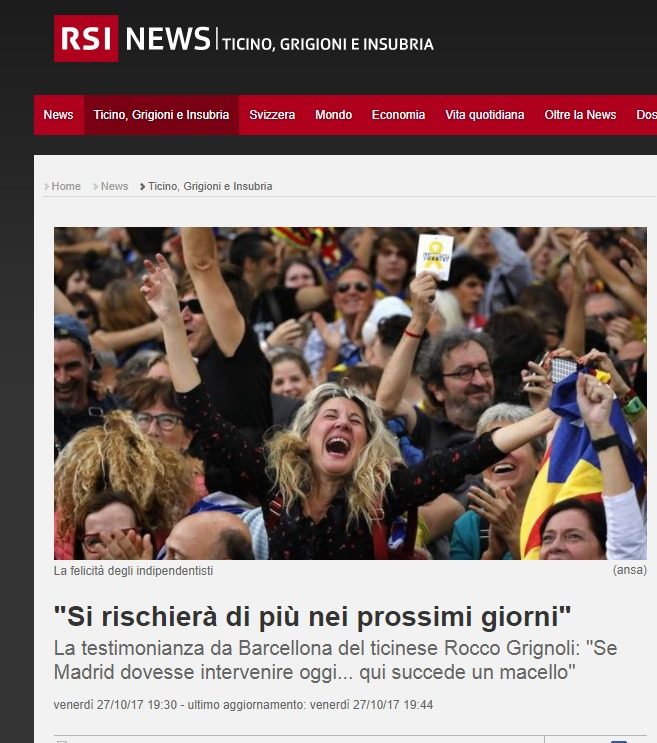Open the celebrating crowd article photo
The height and width of the screenshot is (743, 657).
pos(350,393)
